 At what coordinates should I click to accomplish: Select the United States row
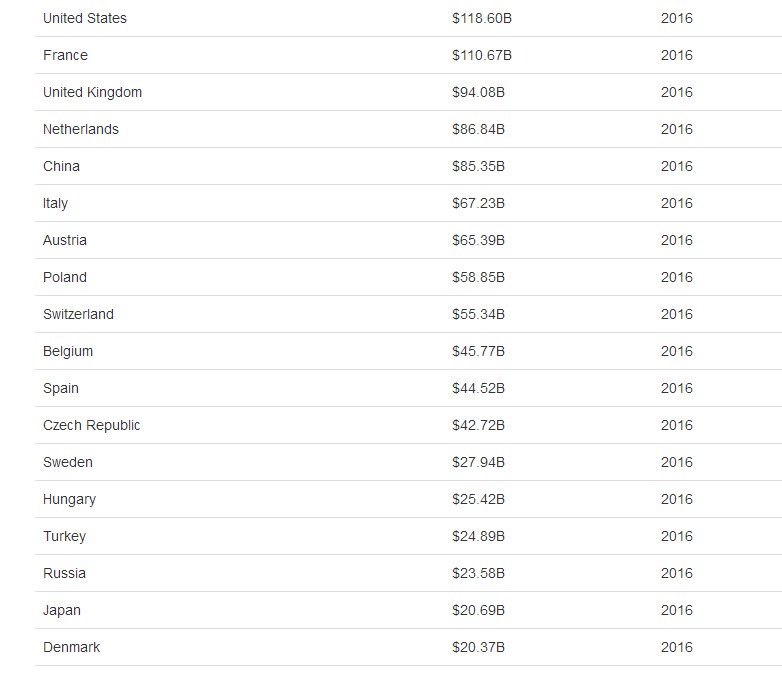pyautogui.click(x=408, y=18)
